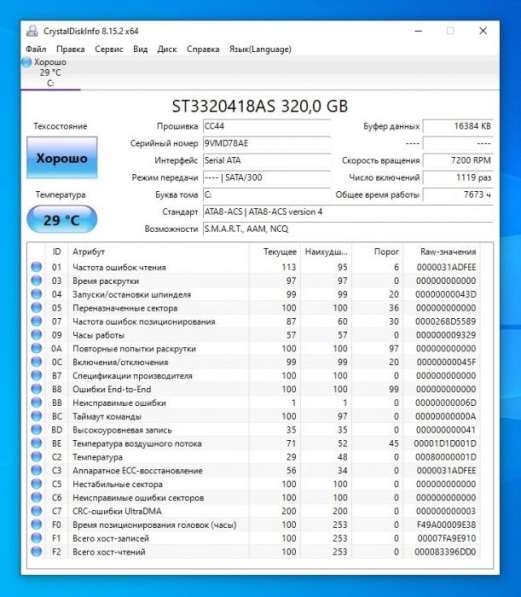This screenshot has width=521, height=597.
Task: Click status icon for 04 Запуски/остановки шпинделя
Action: 36,294
